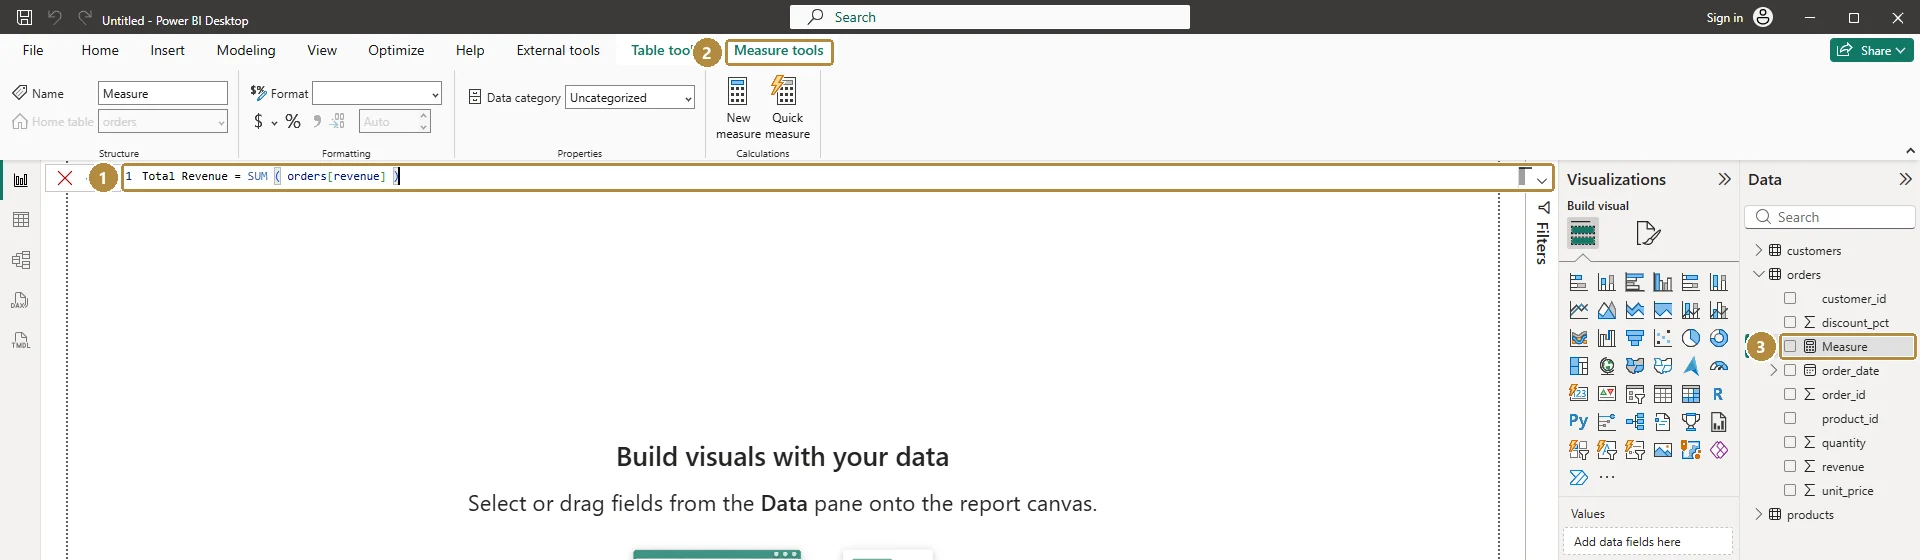Check the quantity field checkbox
This screenshot has width=1920, height=560.
point(1790,442)
